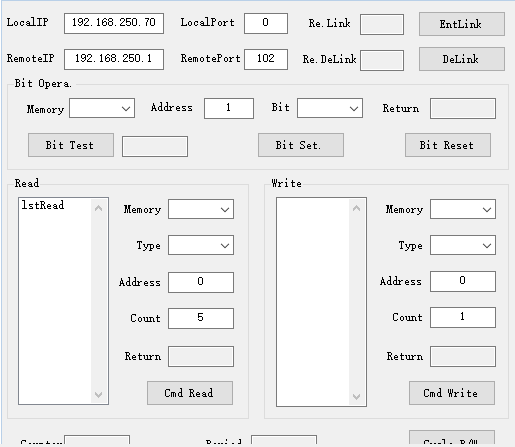Viewport: 515px width, 447px height.
Task: Expand the Read Type combo box
Action: 201,245
